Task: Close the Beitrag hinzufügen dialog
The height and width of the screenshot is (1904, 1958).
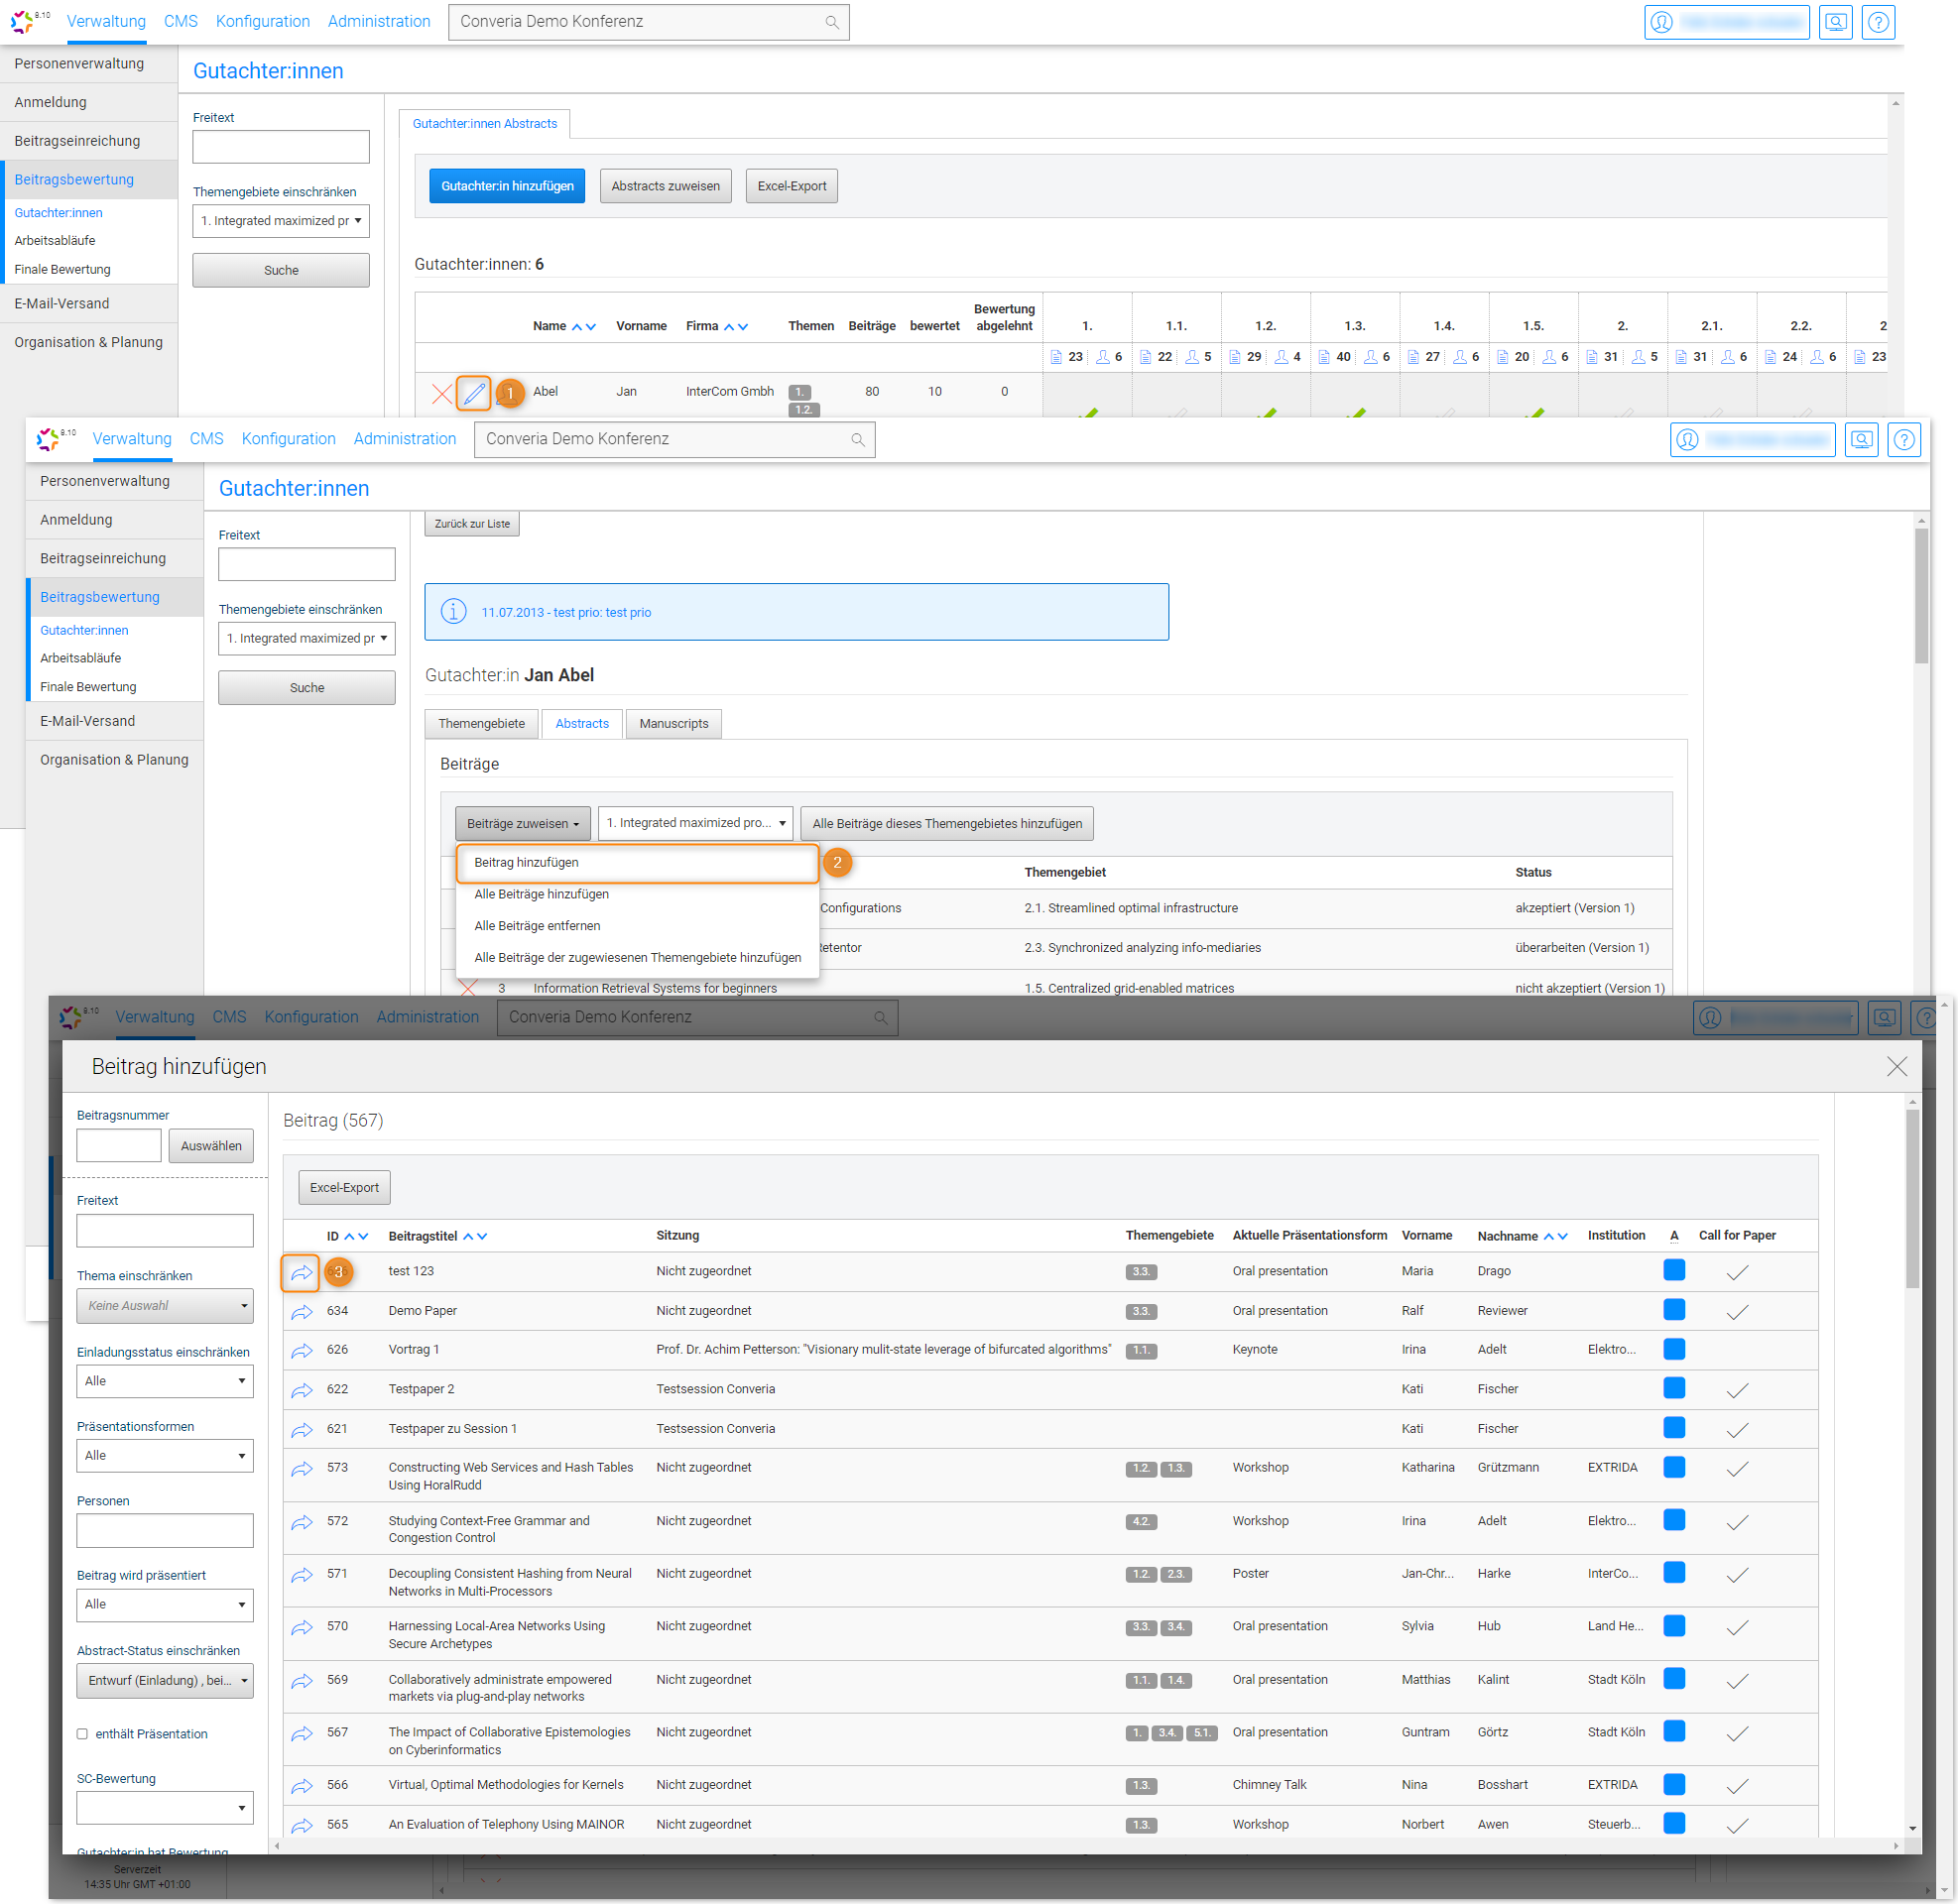Action: (1896, 1067)
